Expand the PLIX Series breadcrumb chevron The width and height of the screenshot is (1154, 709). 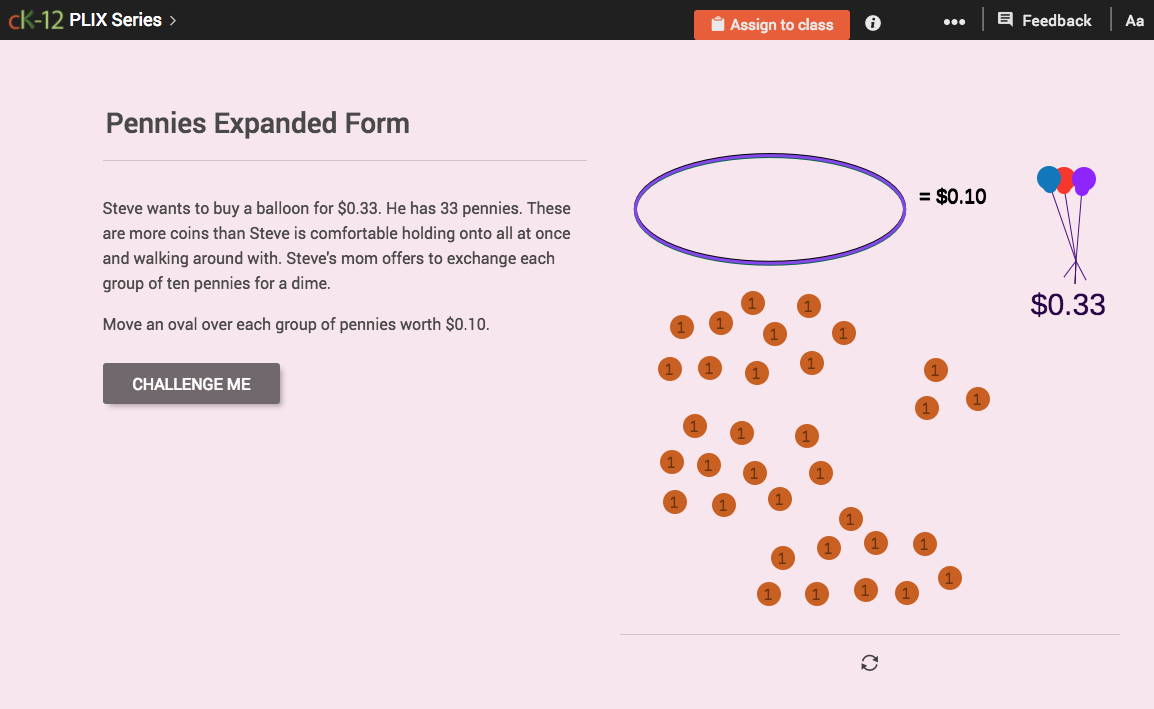(x=171, y=19)
